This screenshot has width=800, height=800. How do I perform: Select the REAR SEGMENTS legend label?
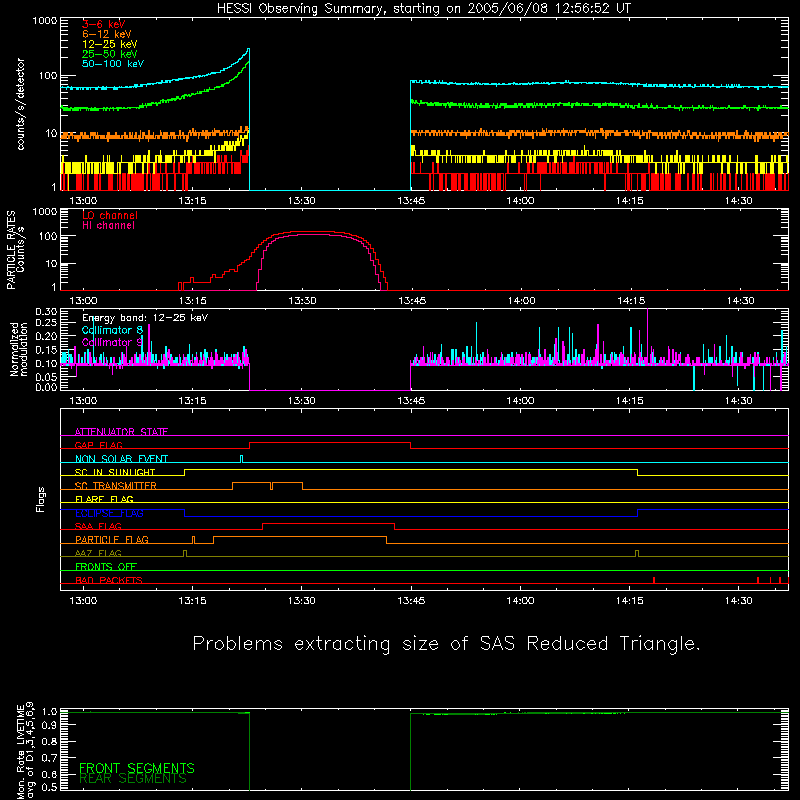[x=133, y=779]
